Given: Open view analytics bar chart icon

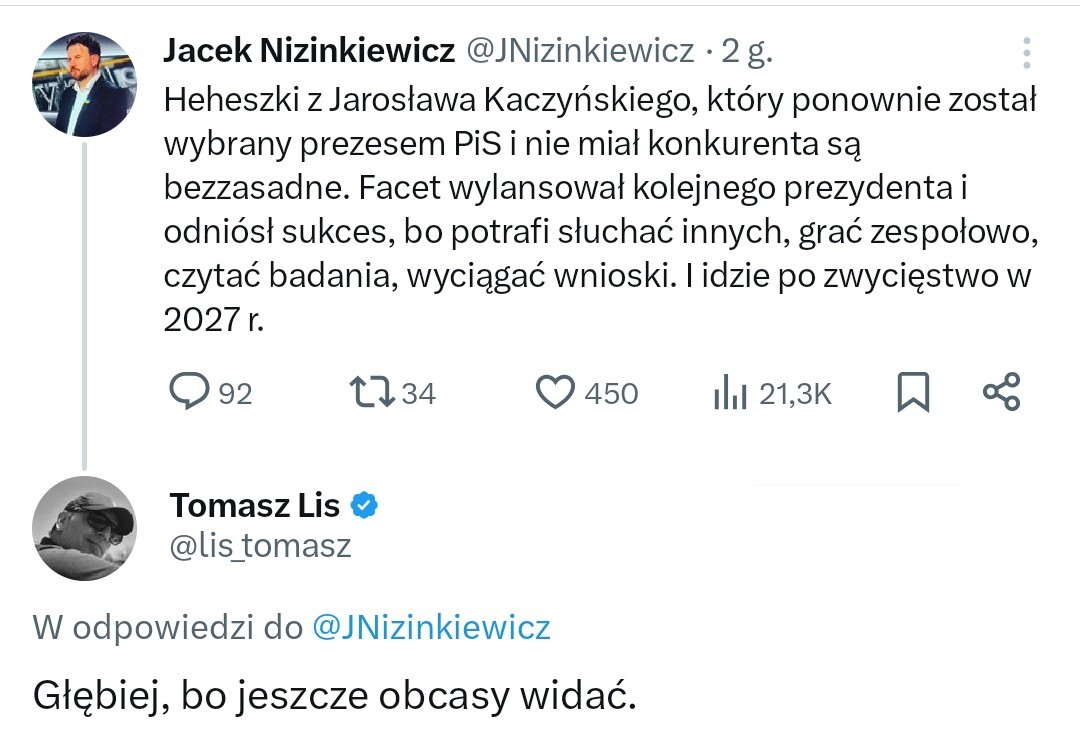Looking at the screenshot, I should point(730,393).
